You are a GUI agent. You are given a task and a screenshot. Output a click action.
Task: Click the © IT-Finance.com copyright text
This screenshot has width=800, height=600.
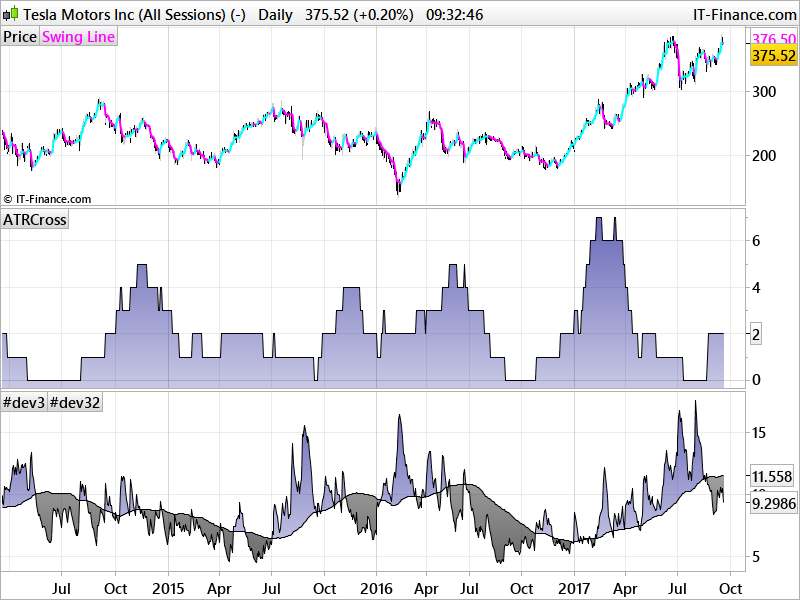coord(47,199)
